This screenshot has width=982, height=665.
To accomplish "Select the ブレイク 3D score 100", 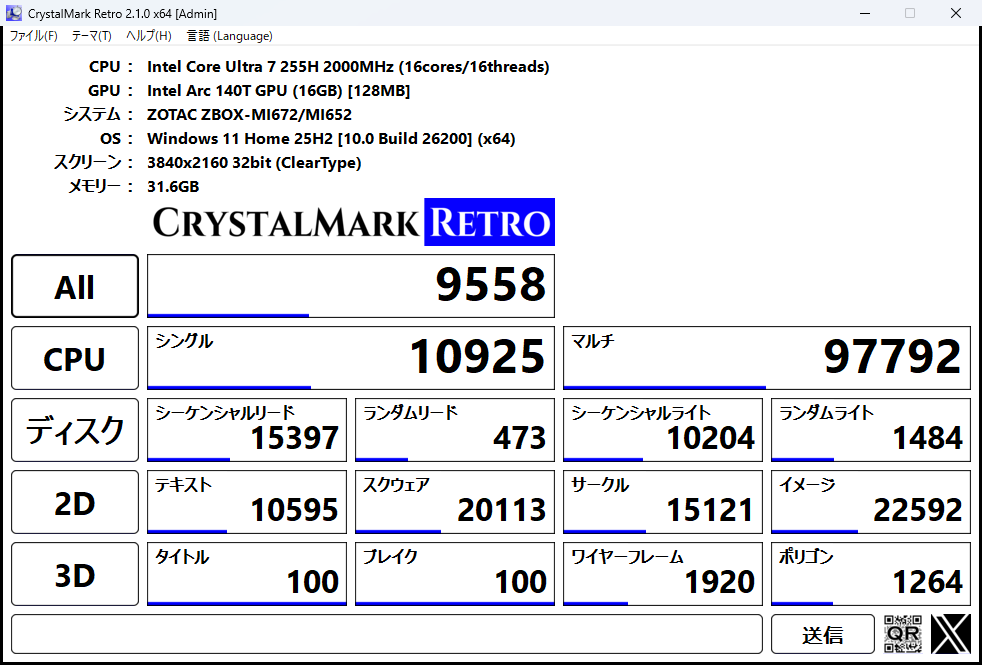I will click(455, 574).
